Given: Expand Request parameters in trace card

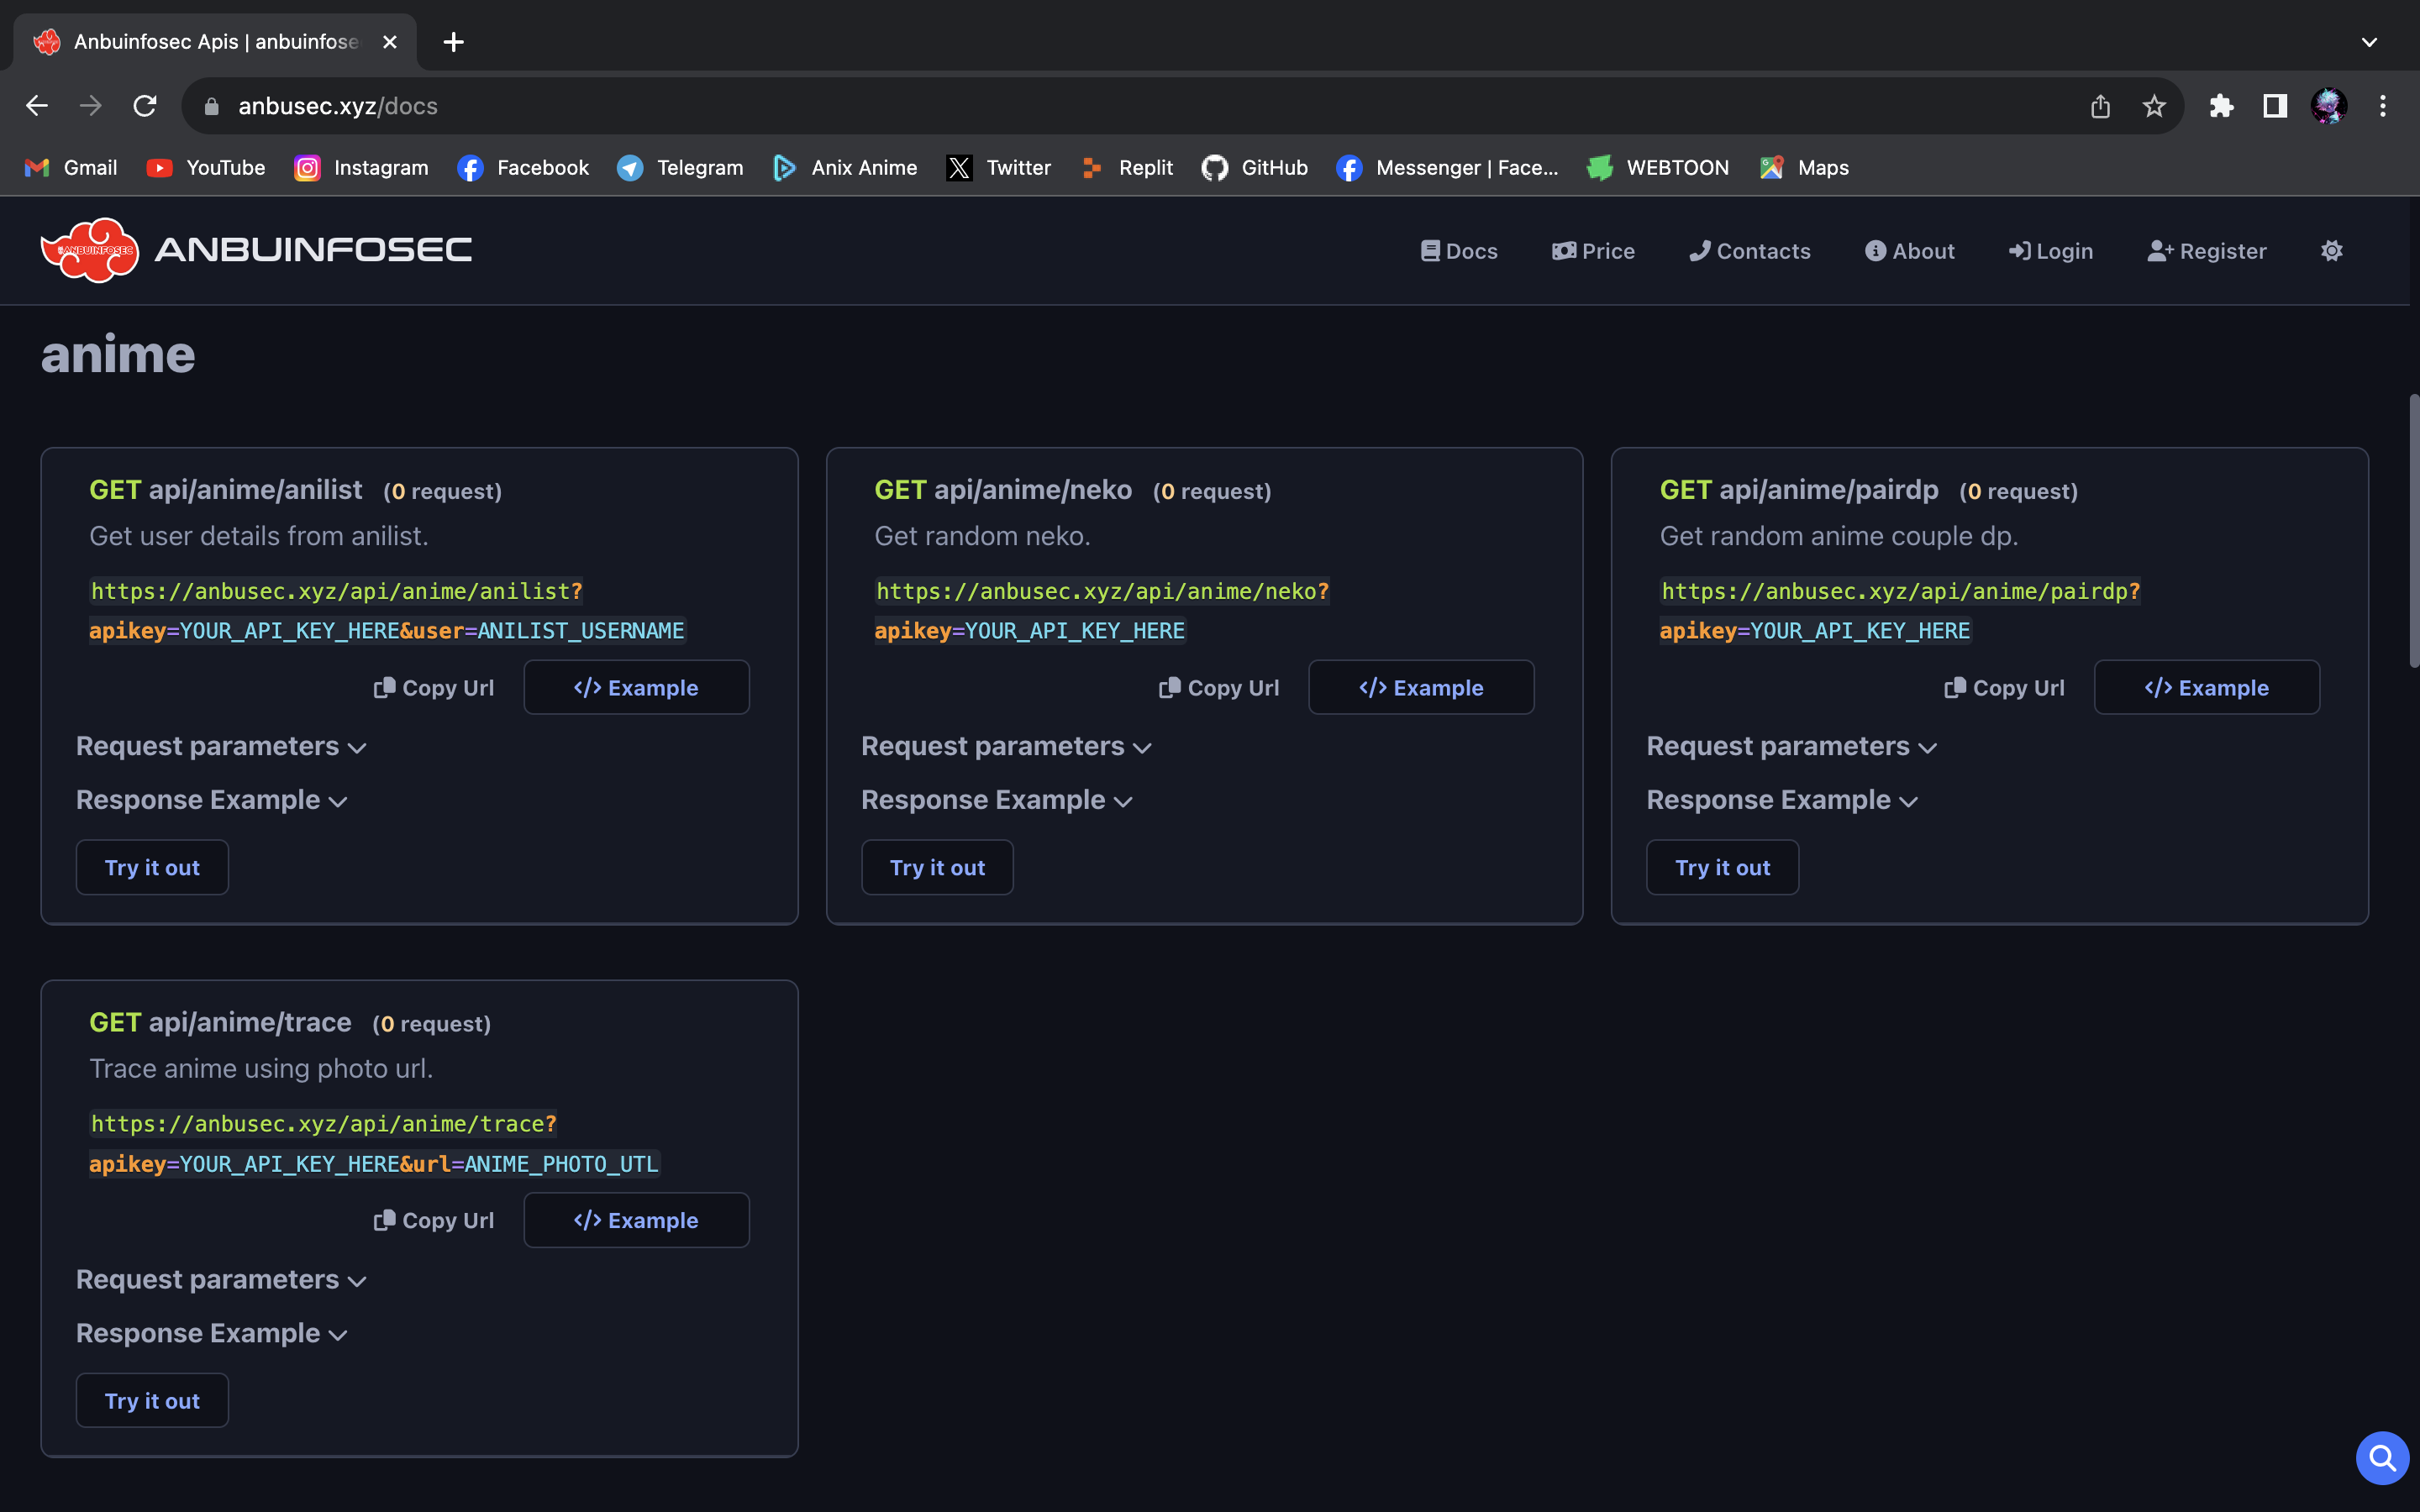Looking at the screenshot, I should [221, 1280].
